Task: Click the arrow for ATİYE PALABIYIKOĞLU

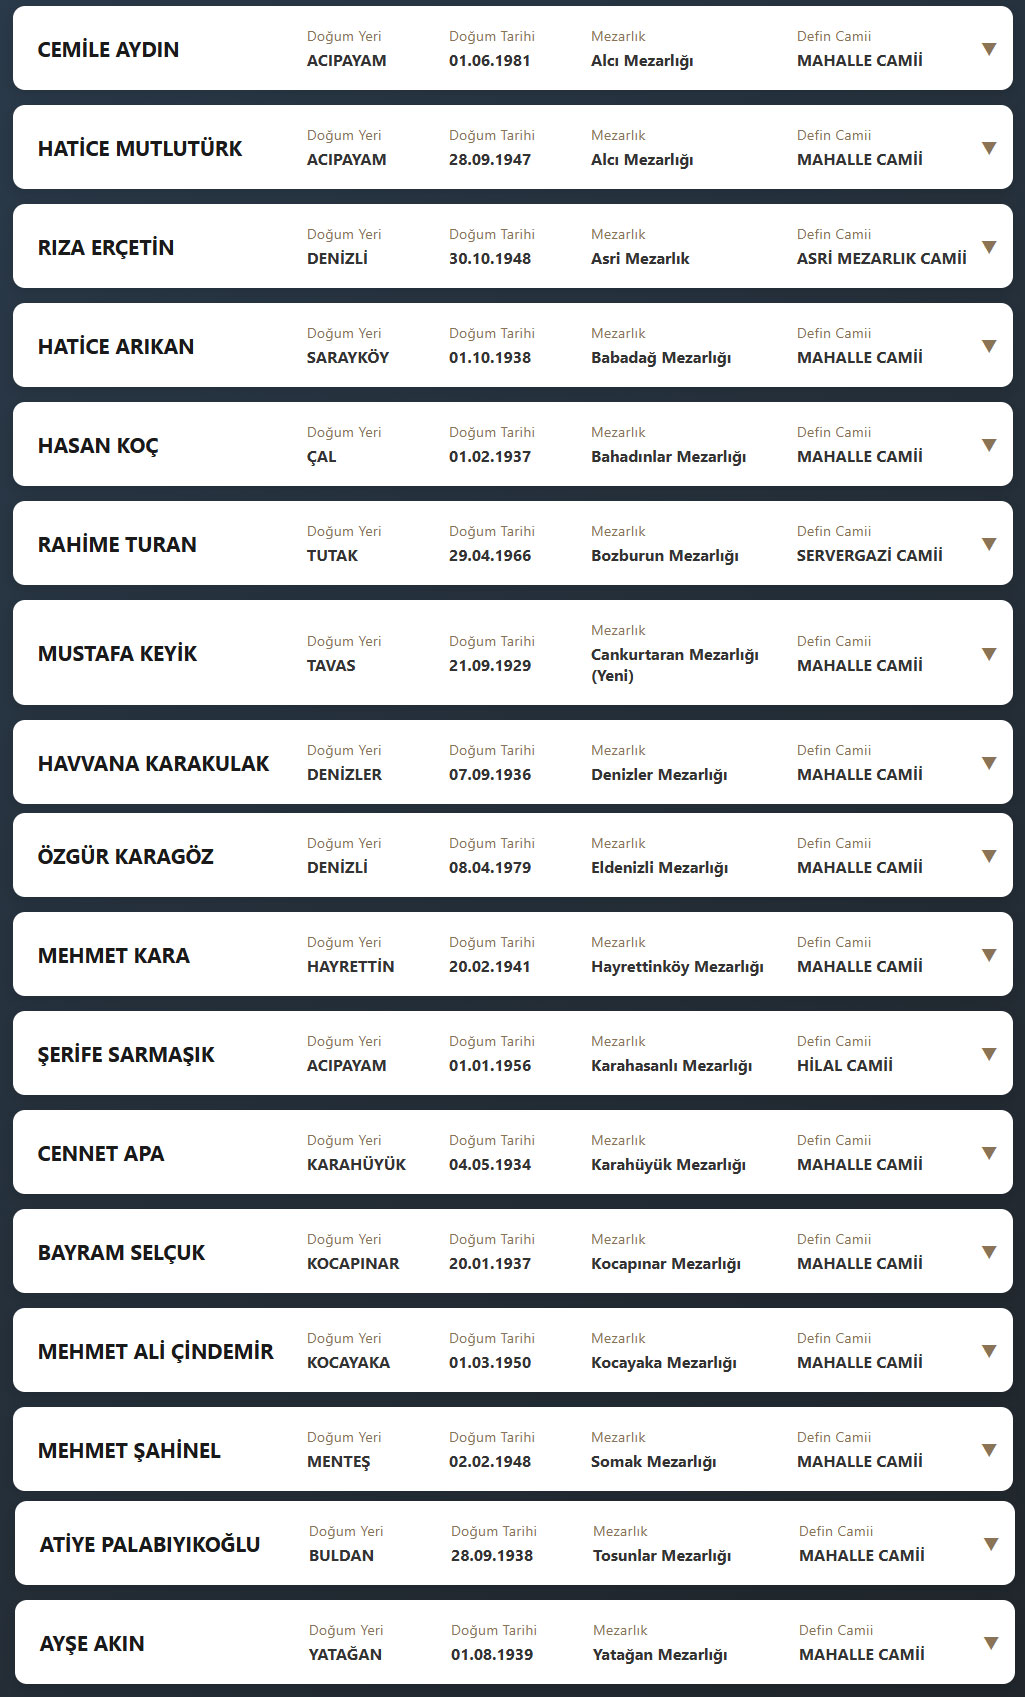Action: (990, 1544)
